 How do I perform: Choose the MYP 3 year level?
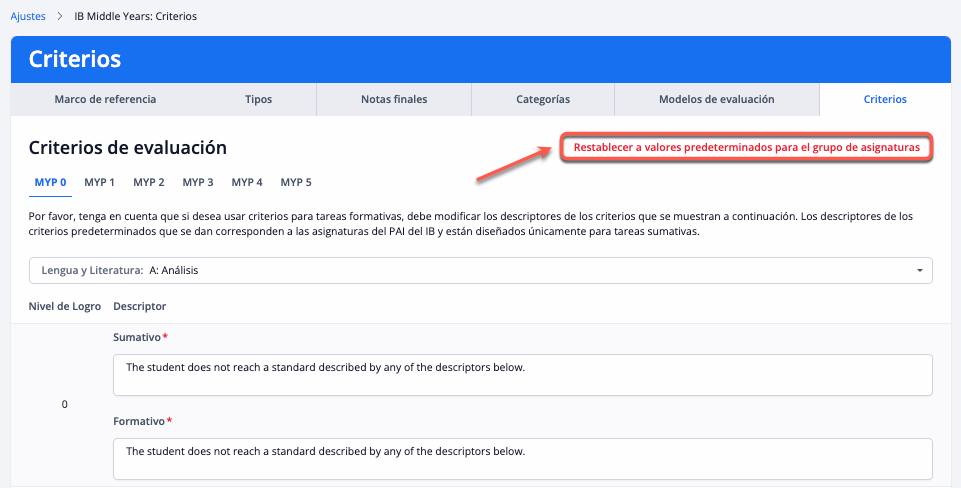(198, 183)
